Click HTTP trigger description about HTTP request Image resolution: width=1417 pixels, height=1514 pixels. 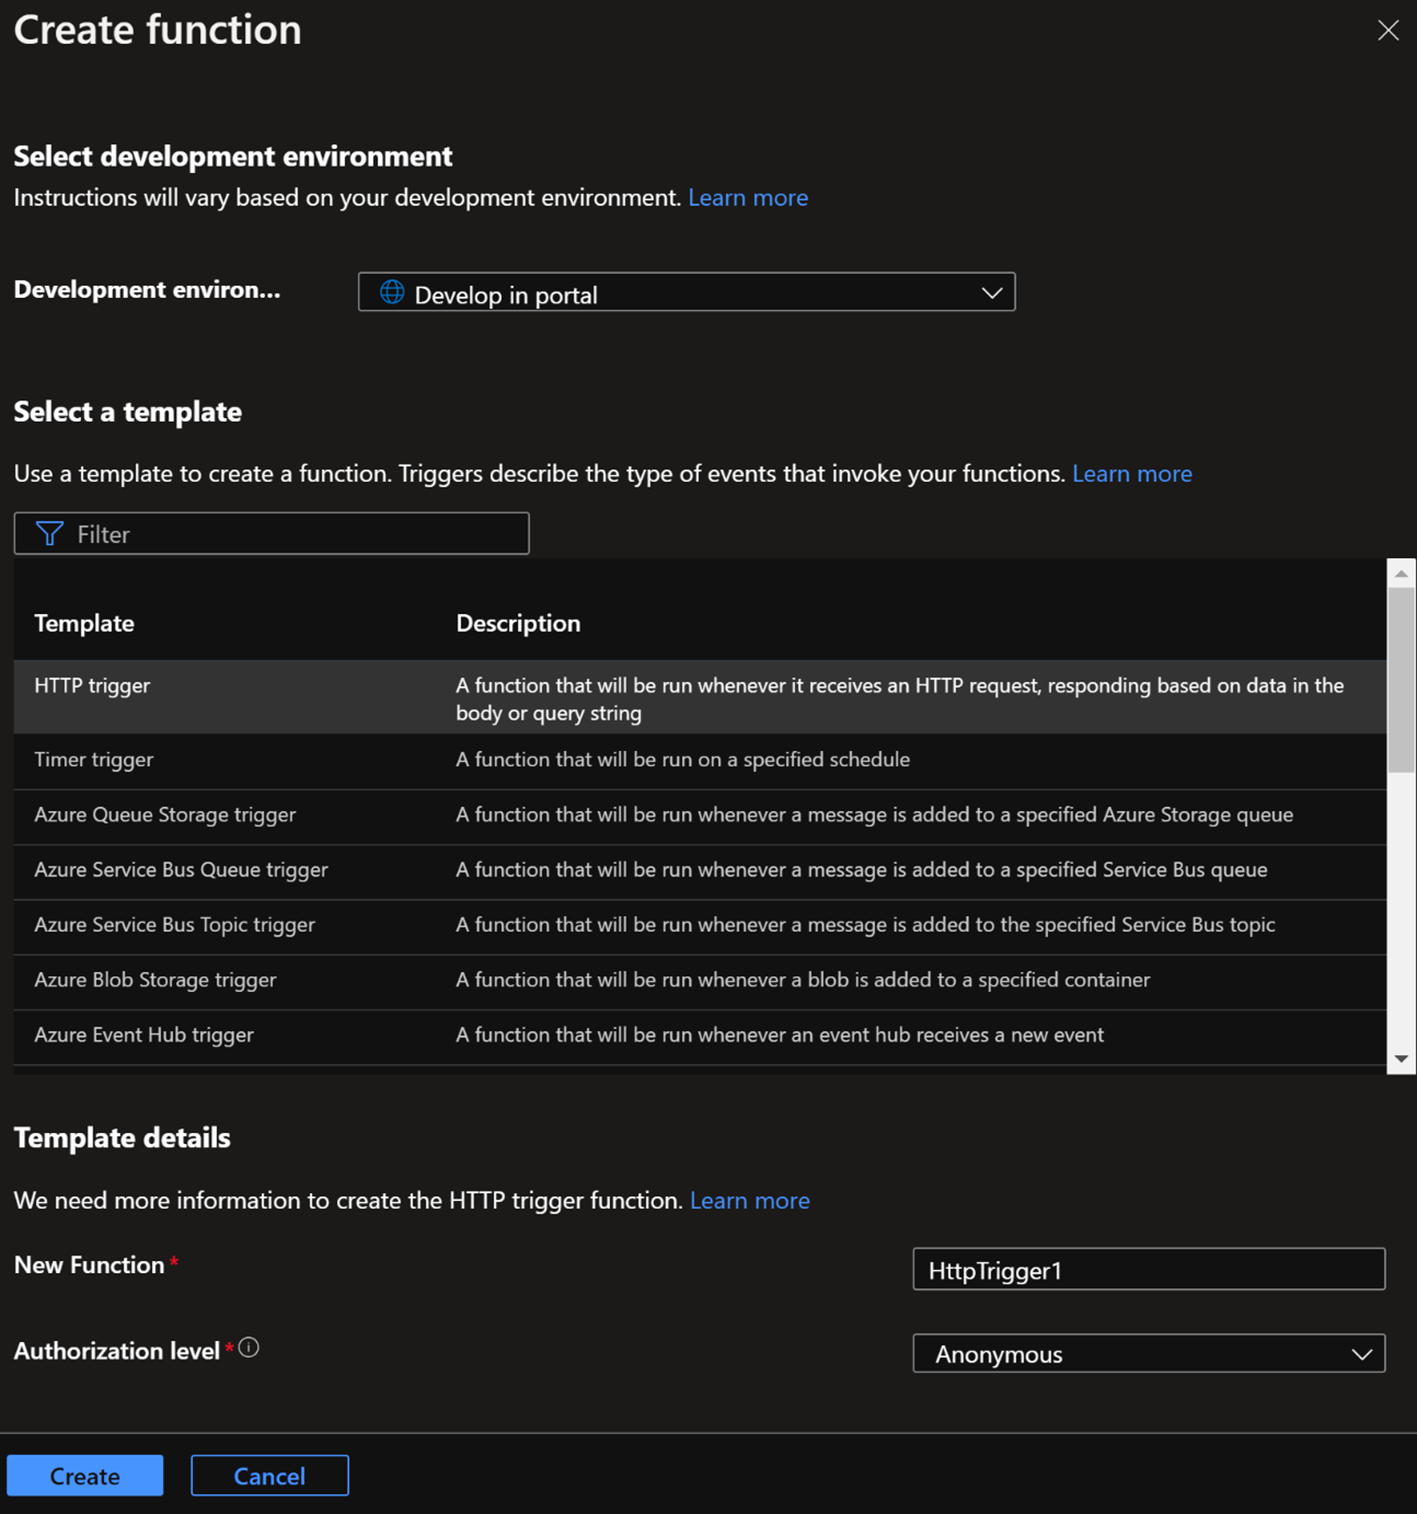click(x=900, y=699)
